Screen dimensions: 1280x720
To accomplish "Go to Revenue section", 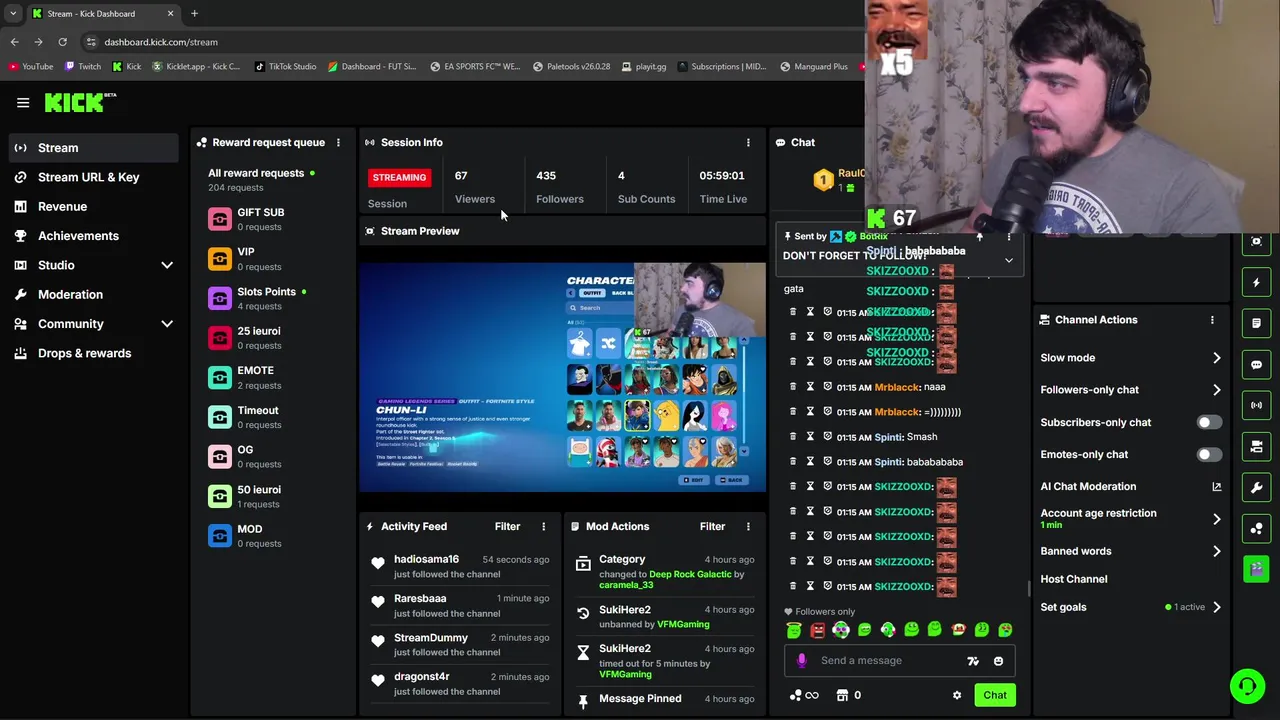I will 62,206.
